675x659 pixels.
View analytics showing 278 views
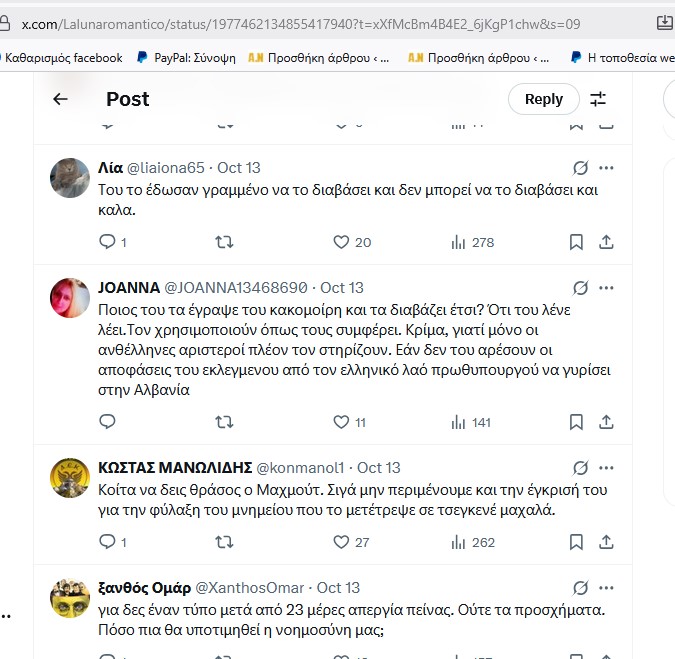click(x=473, y=242)
